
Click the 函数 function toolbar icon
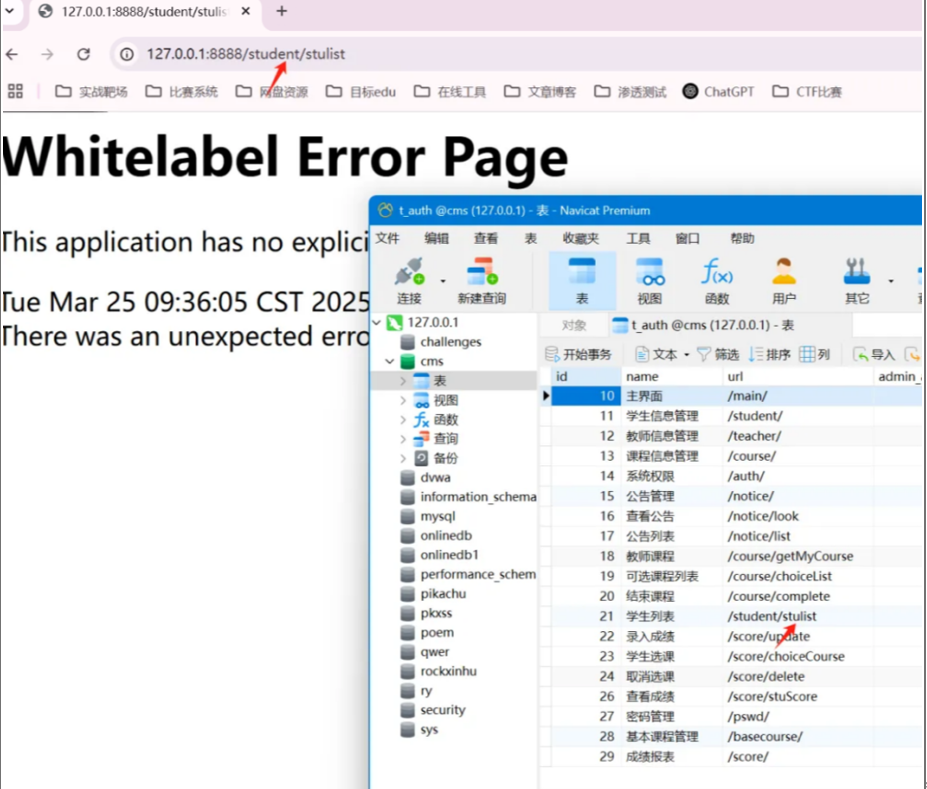tap(717, 273)
